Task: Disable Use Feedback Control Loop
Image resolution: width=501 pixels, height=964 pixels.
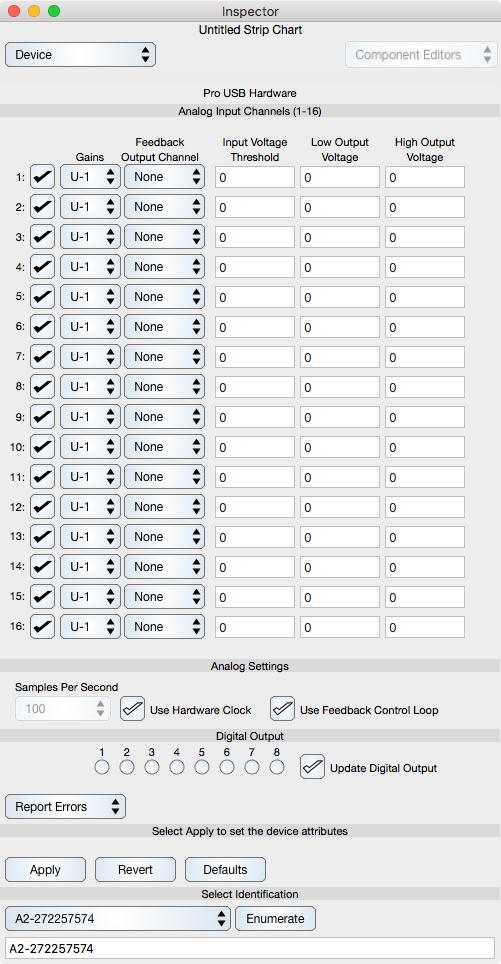Action: 282,709
